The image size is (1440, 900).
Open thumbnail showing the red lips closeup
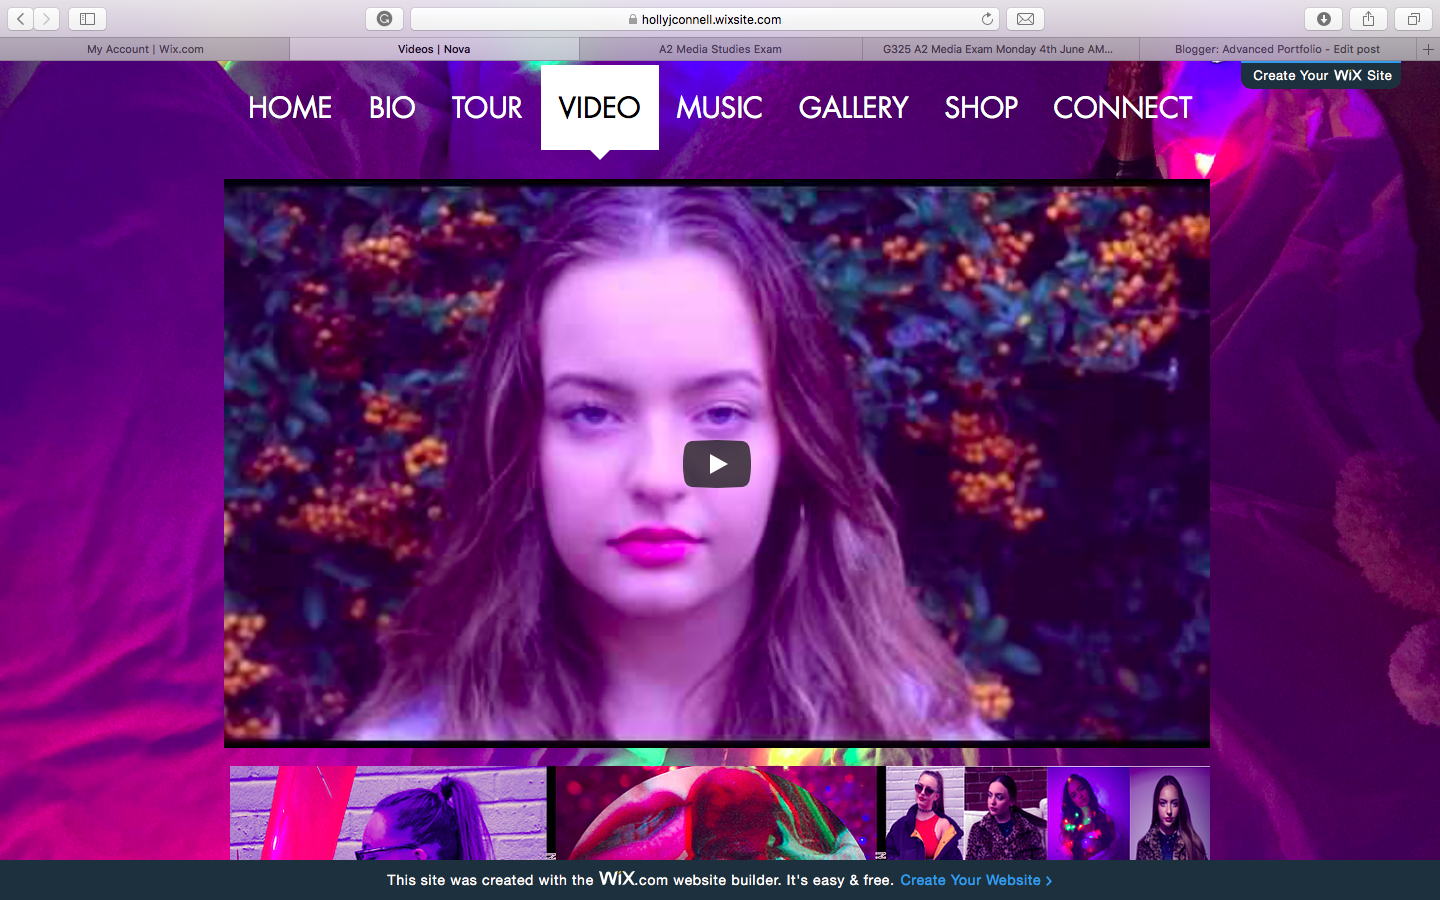[x=716, y=813]
